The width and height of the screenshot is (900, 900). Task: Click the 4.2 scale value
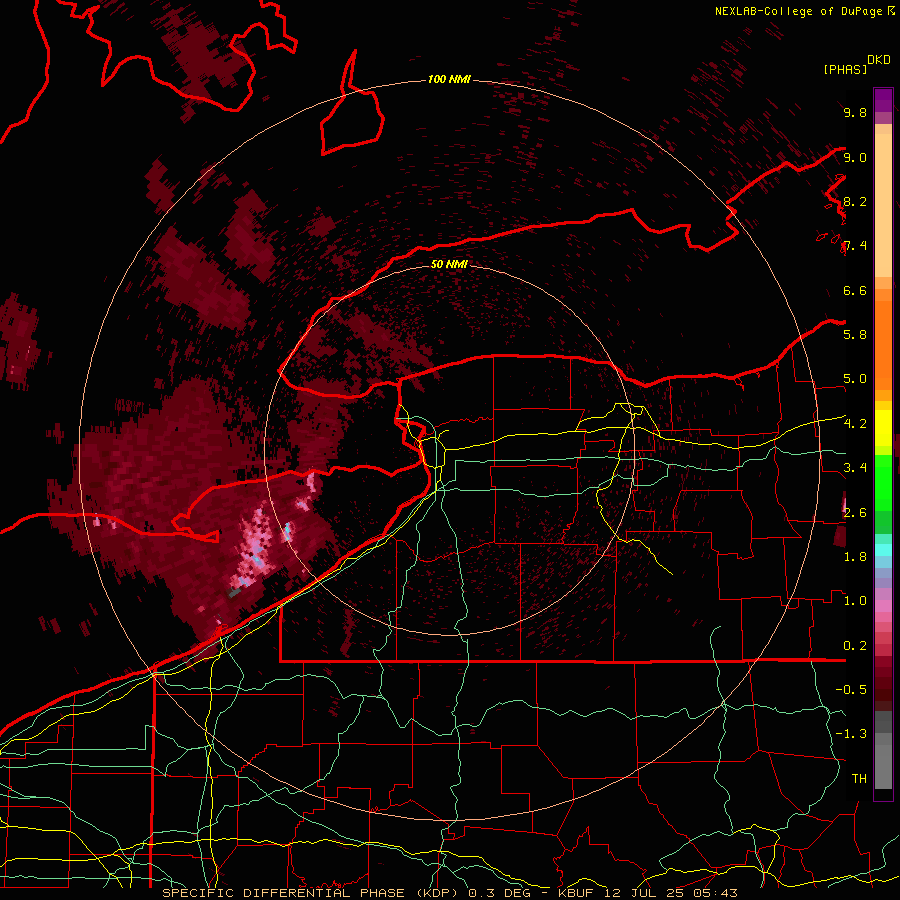[x=855, y=424]
